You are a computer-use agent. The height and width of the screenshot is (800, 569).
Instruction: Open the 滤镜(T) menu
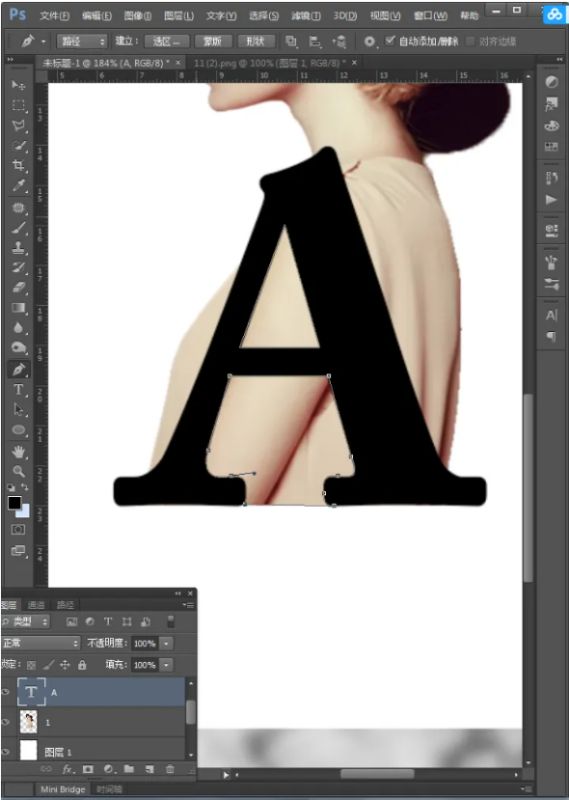pyautogui.click(x=306, y=16)
